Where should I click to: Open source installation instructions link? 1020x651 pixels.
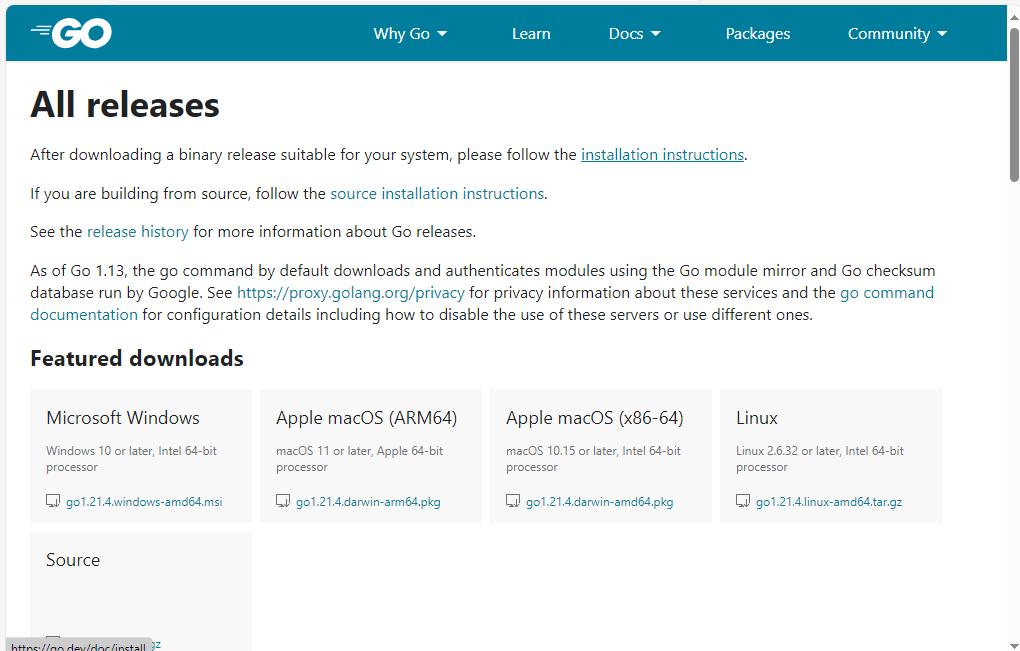pyautogui.click(x=437, y=194)
